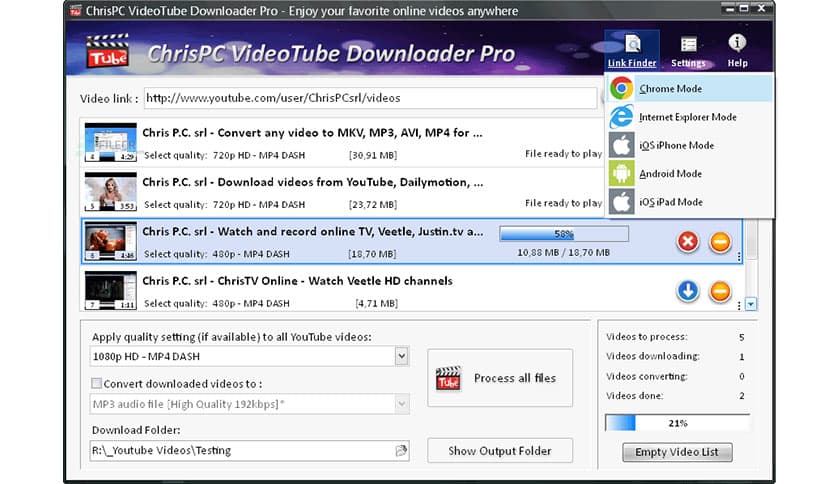The width and height of the screenshot is (836, 484).
Task: Click the Internet Explorer logo icon
Action: point(622,117)
